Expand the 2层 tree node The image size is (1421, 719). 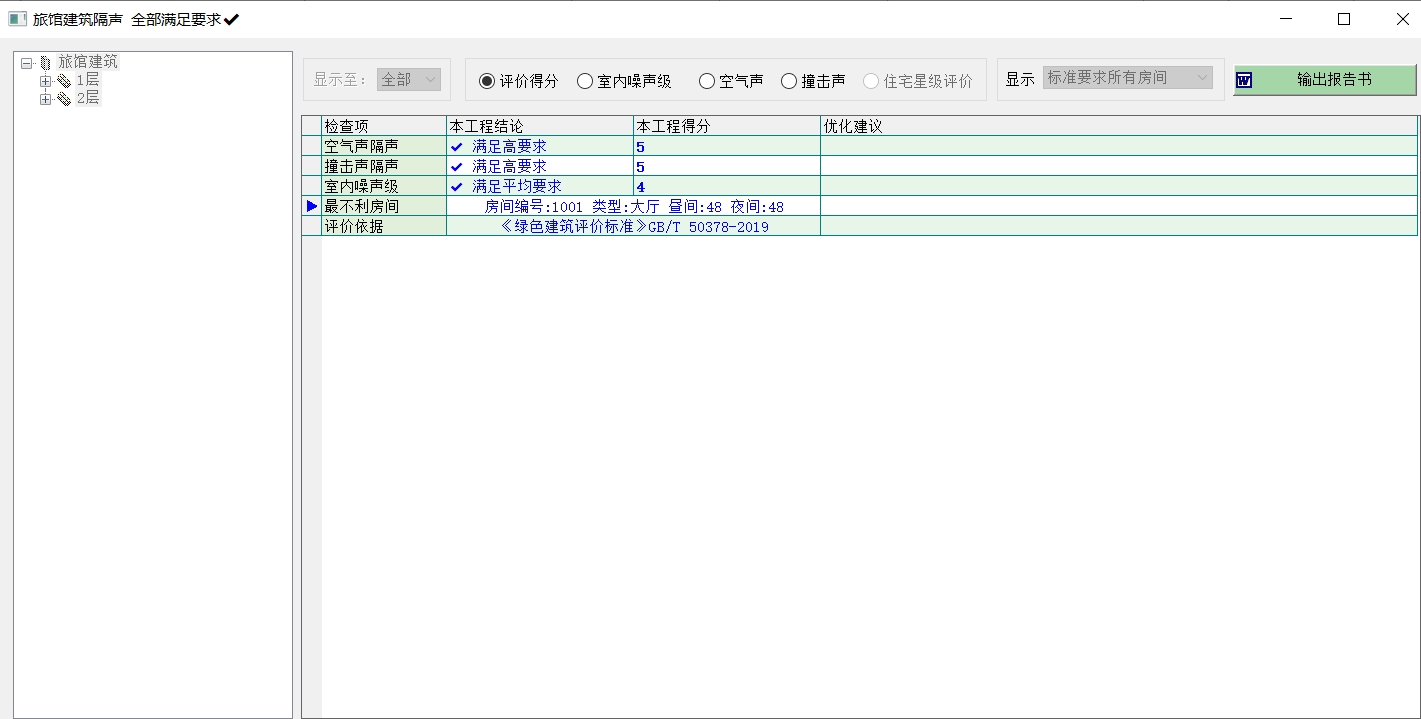click(x=45, y=99)
